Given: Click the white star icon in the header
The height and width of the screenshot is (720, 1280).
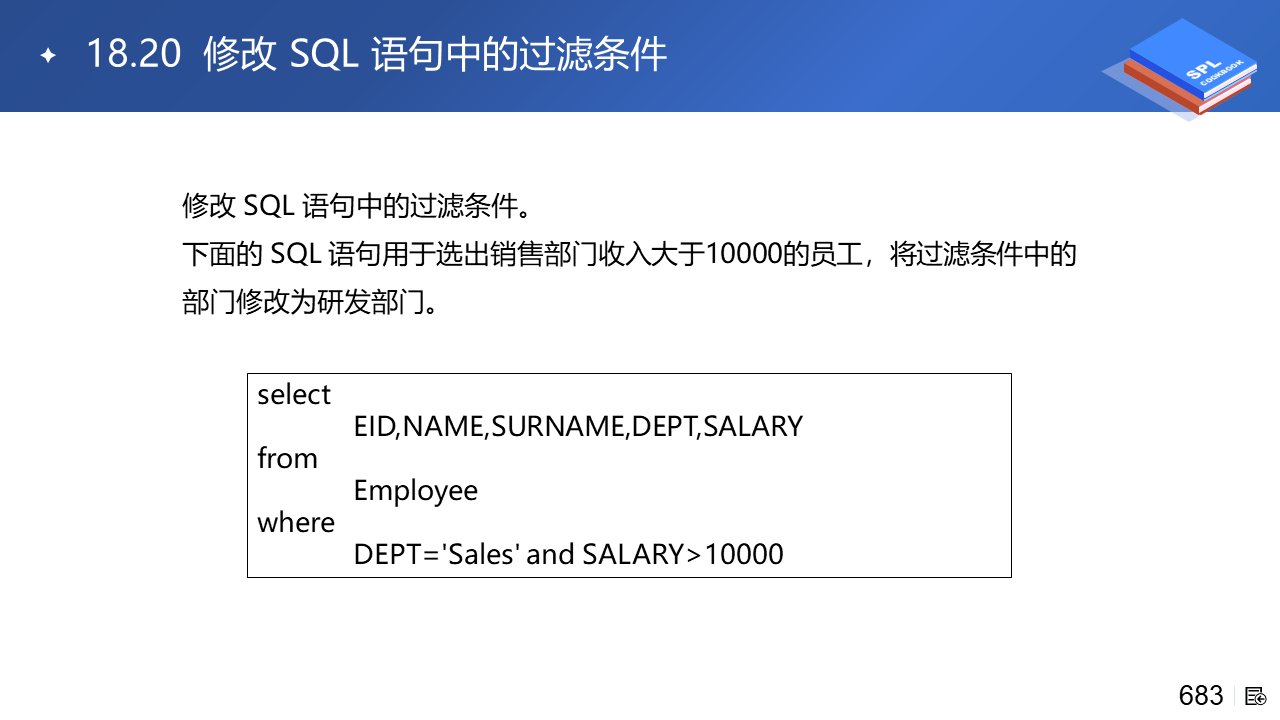Looking at the screenshot, I should click(x=47, y=55).
